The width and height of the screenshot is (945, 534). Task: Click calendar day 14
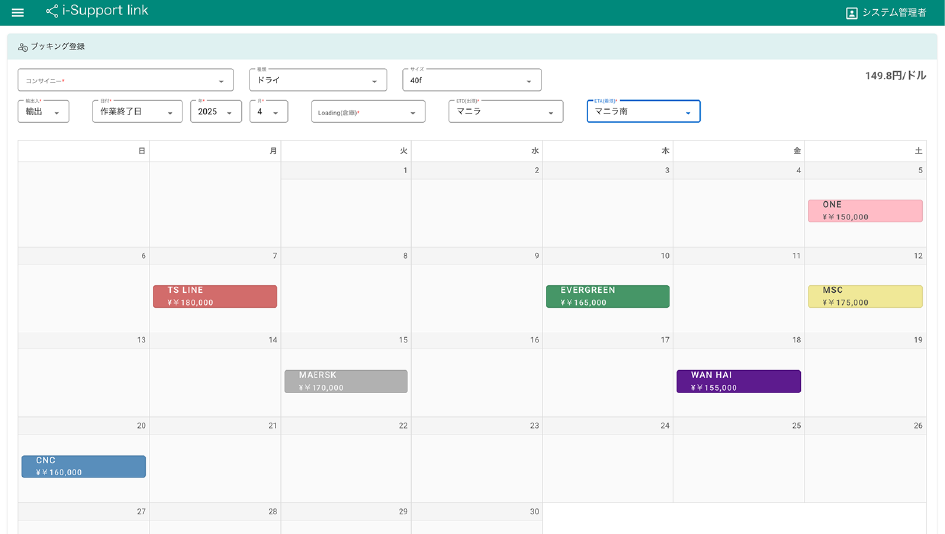[215, 374]
